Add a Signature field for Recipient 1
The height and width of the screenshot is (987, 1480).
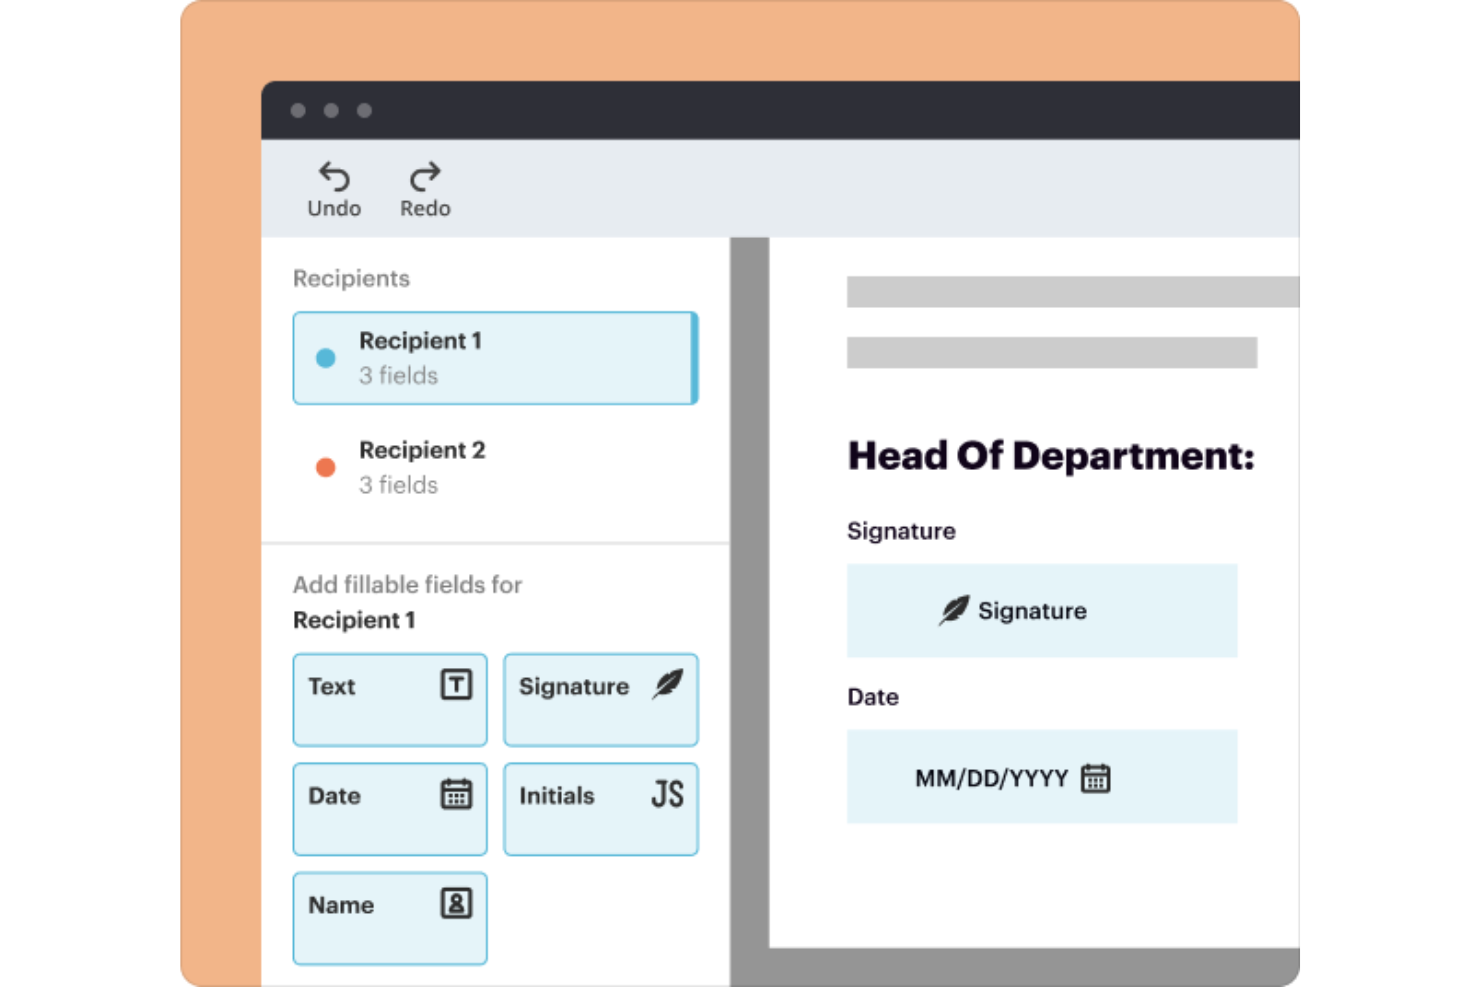point(599,699)
